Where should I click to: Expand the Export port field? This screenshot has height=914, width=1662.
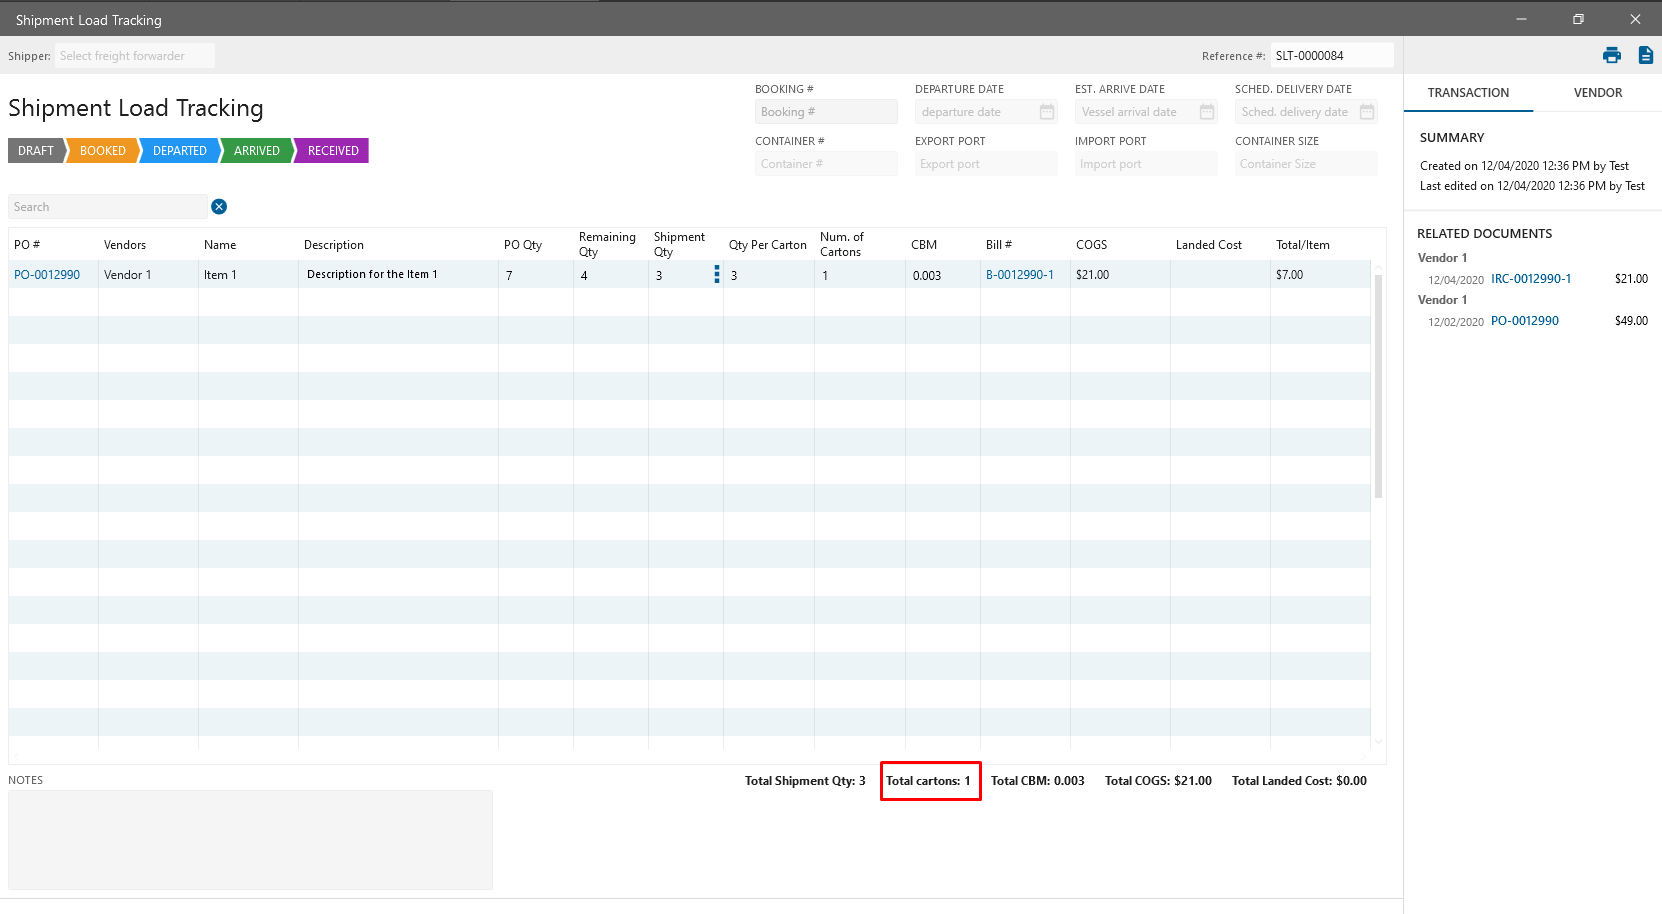pos(985,164)
